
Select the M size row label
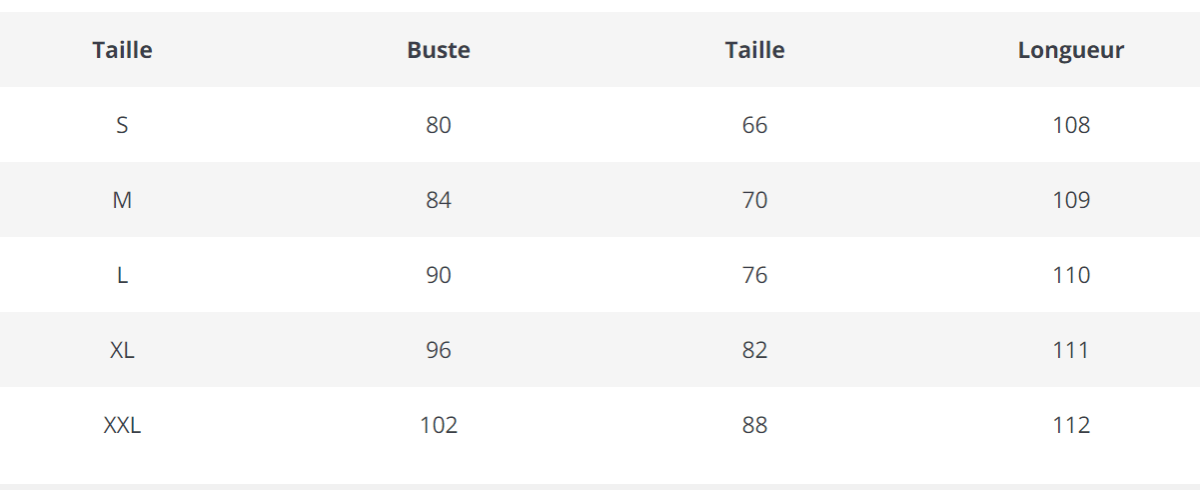(x=122, y=200)
